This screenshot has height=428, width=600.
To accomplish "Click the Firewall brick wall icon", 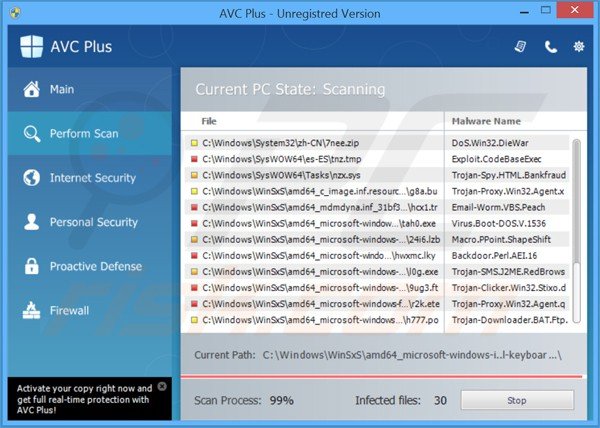I will click(31, 311).
